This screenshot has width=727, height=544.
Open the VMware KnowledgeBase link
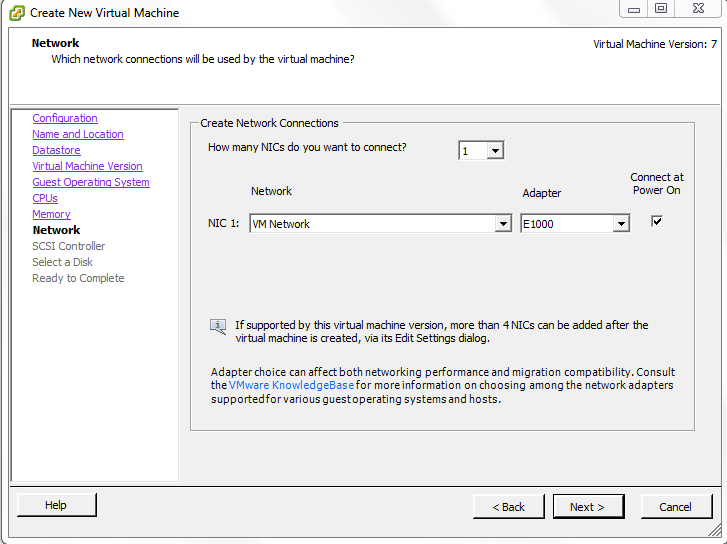[x=291, y=385]
